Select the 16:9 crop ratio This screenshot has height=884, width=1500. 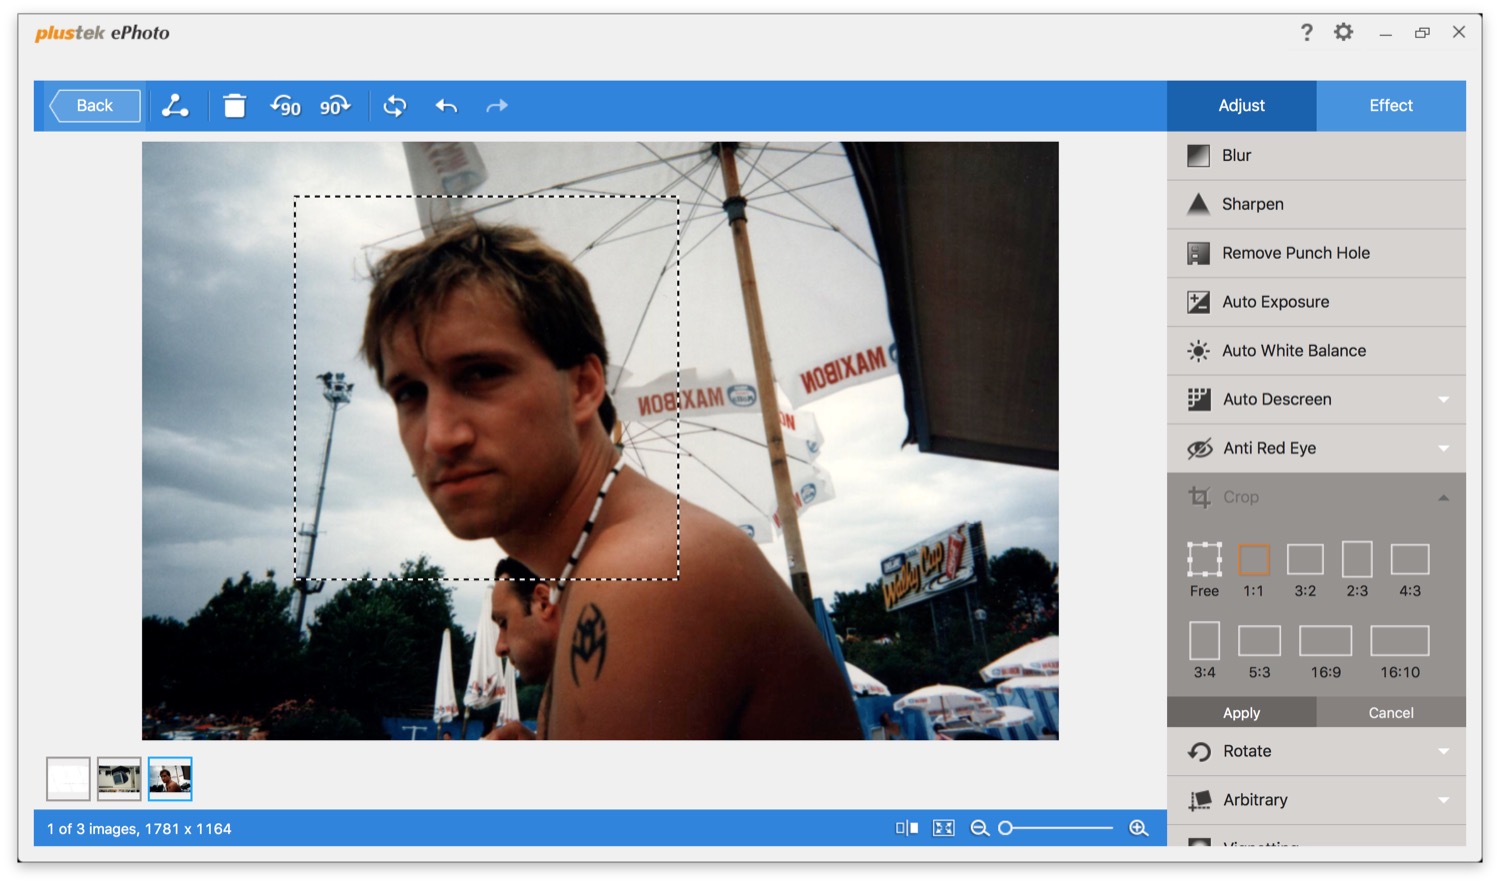point(1325,641)
